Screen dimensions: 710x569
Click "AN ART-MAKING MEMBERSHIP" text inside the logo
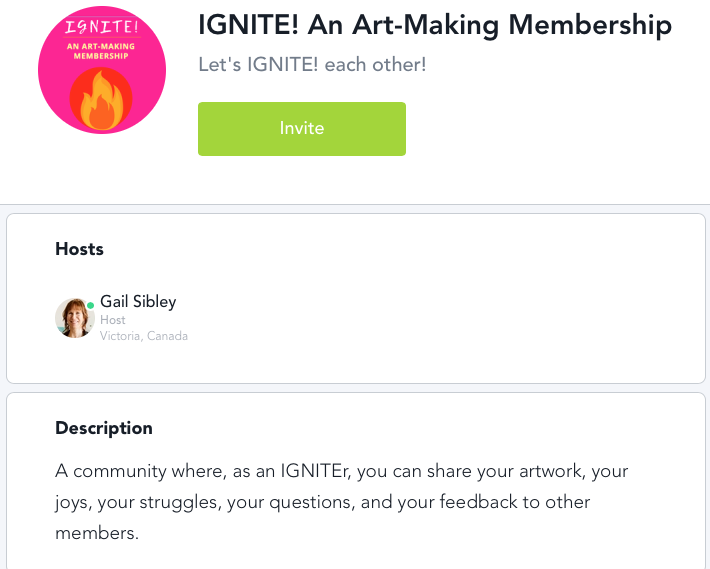pos(101,50)
